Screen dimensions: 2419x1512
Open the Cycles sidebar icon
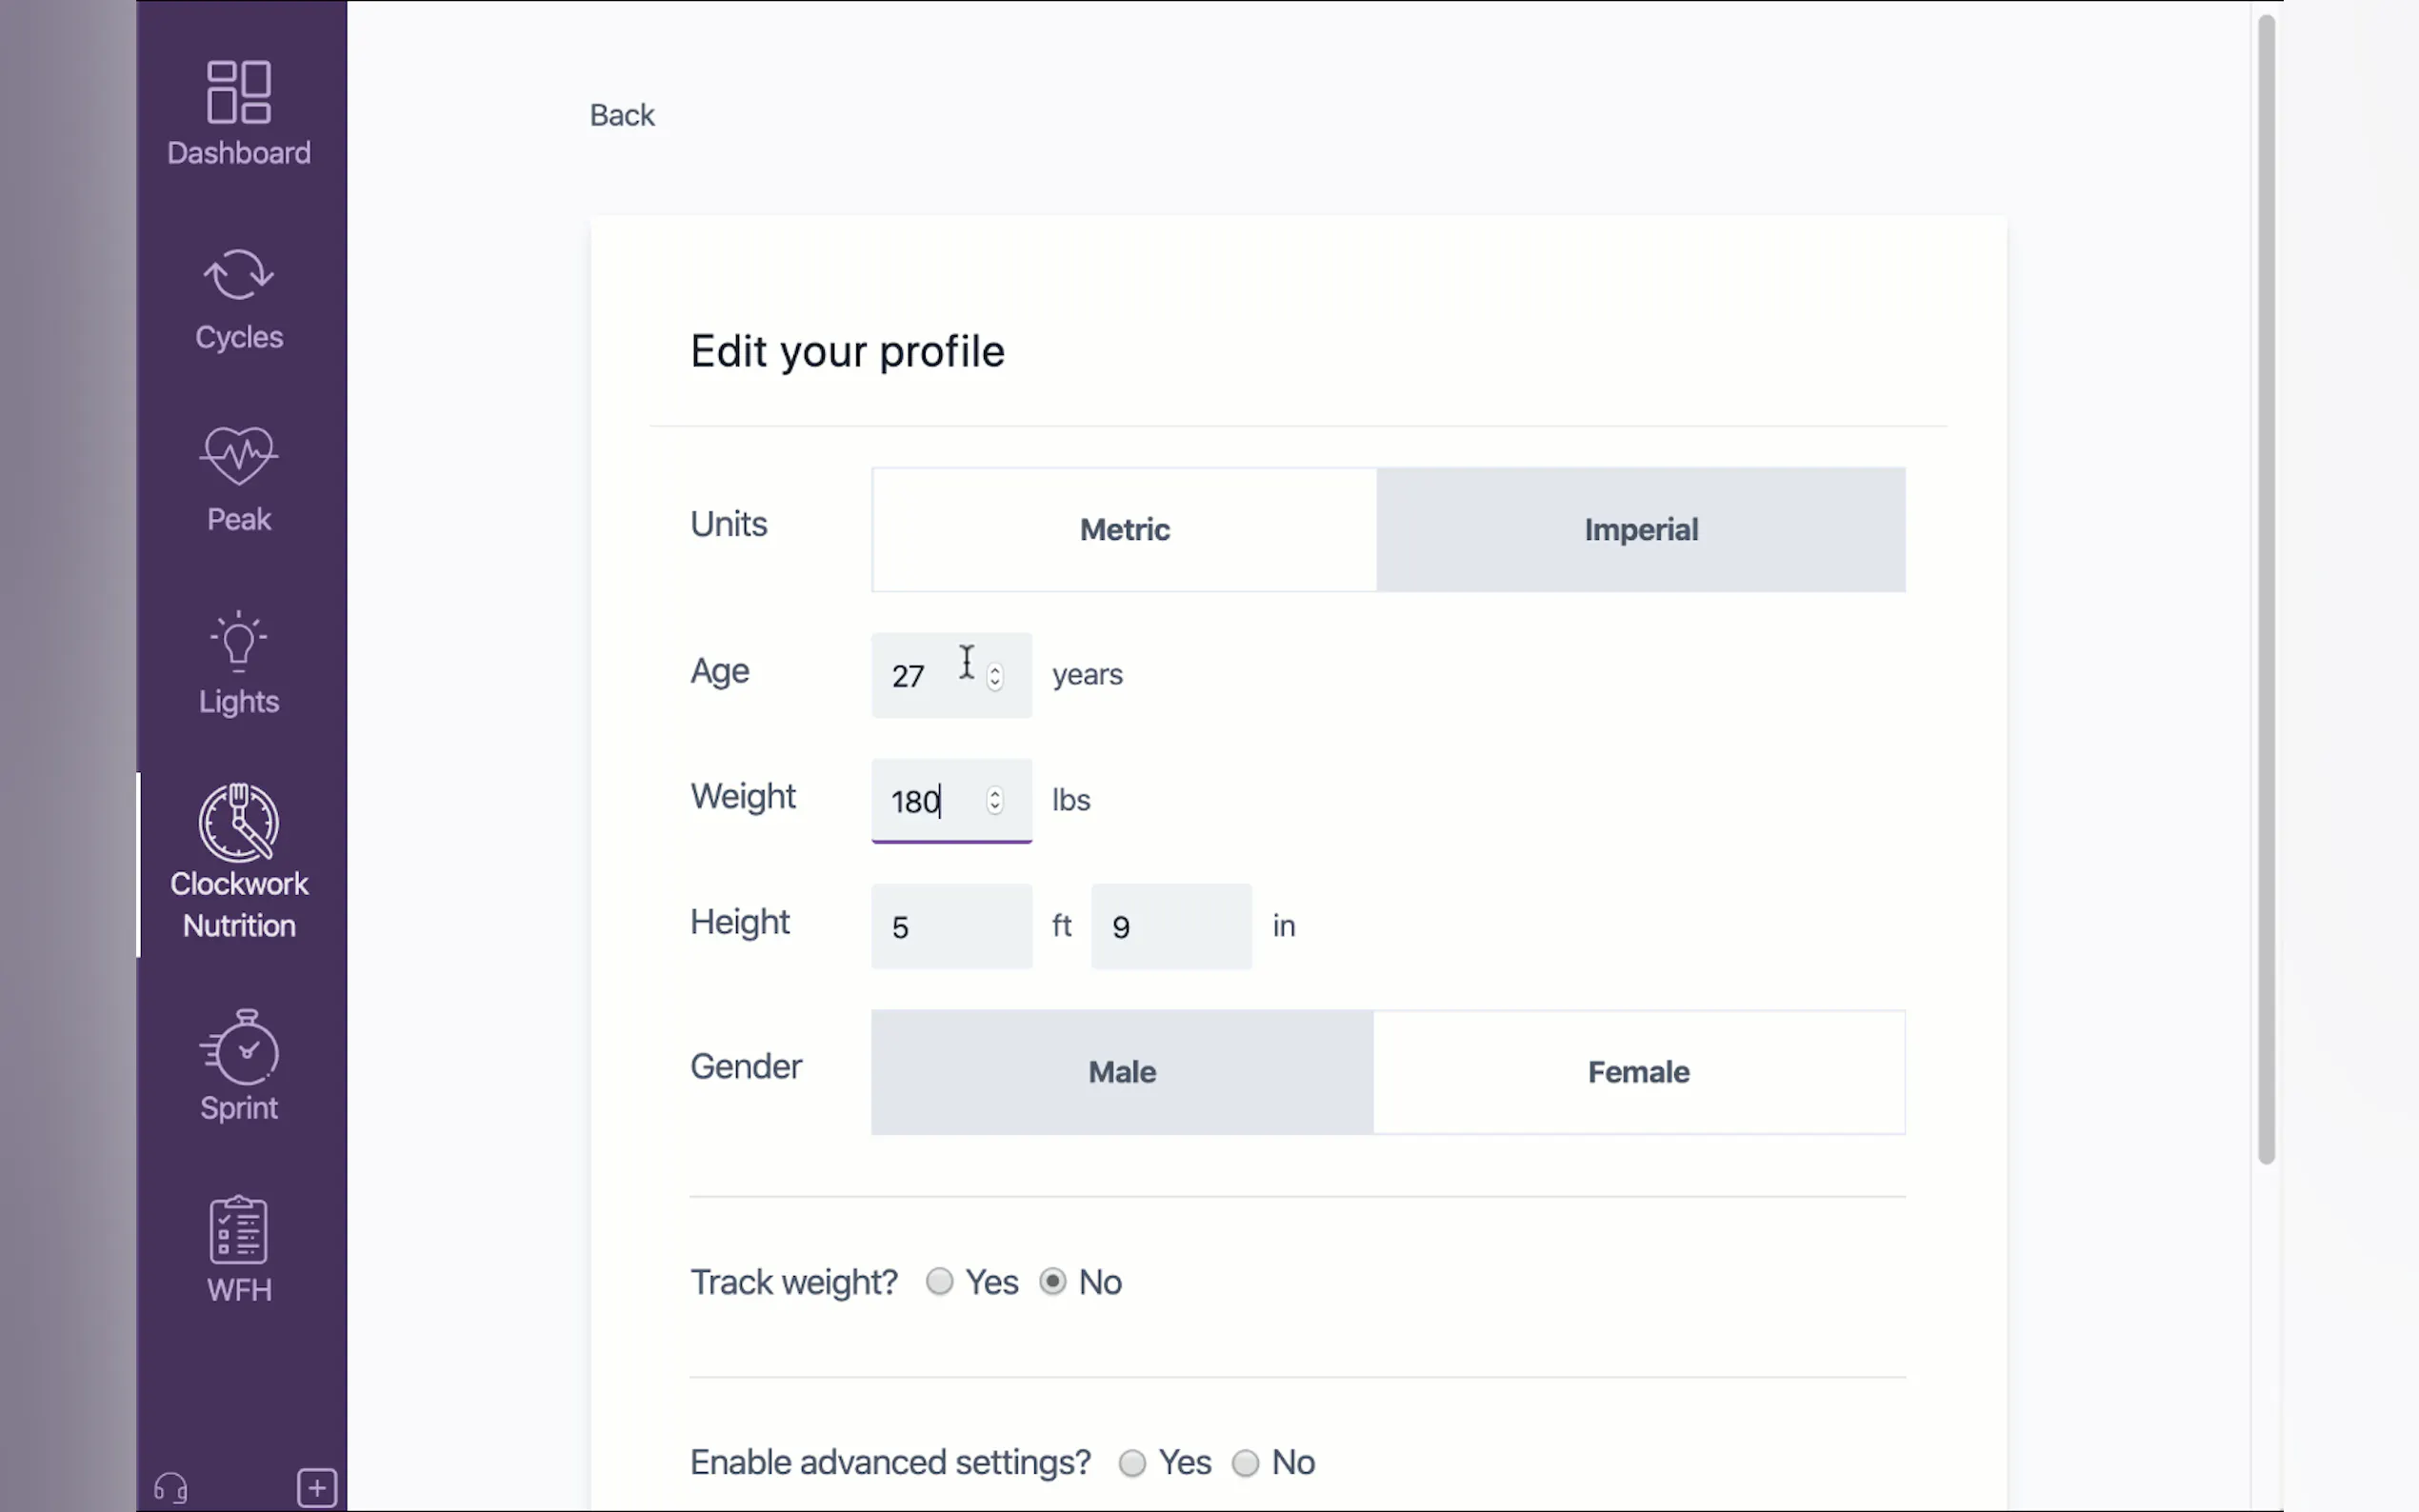[x=238, y=274]
